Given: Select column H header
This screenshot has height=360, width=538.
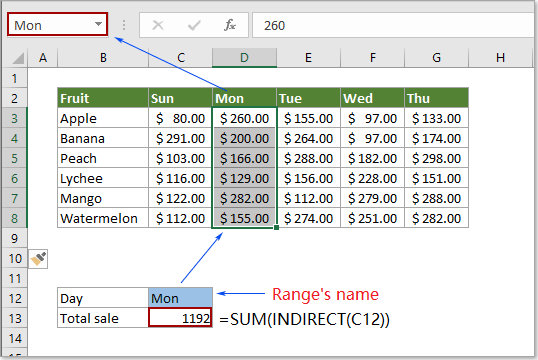Looking at the screenshot, I should coord(500,58).
